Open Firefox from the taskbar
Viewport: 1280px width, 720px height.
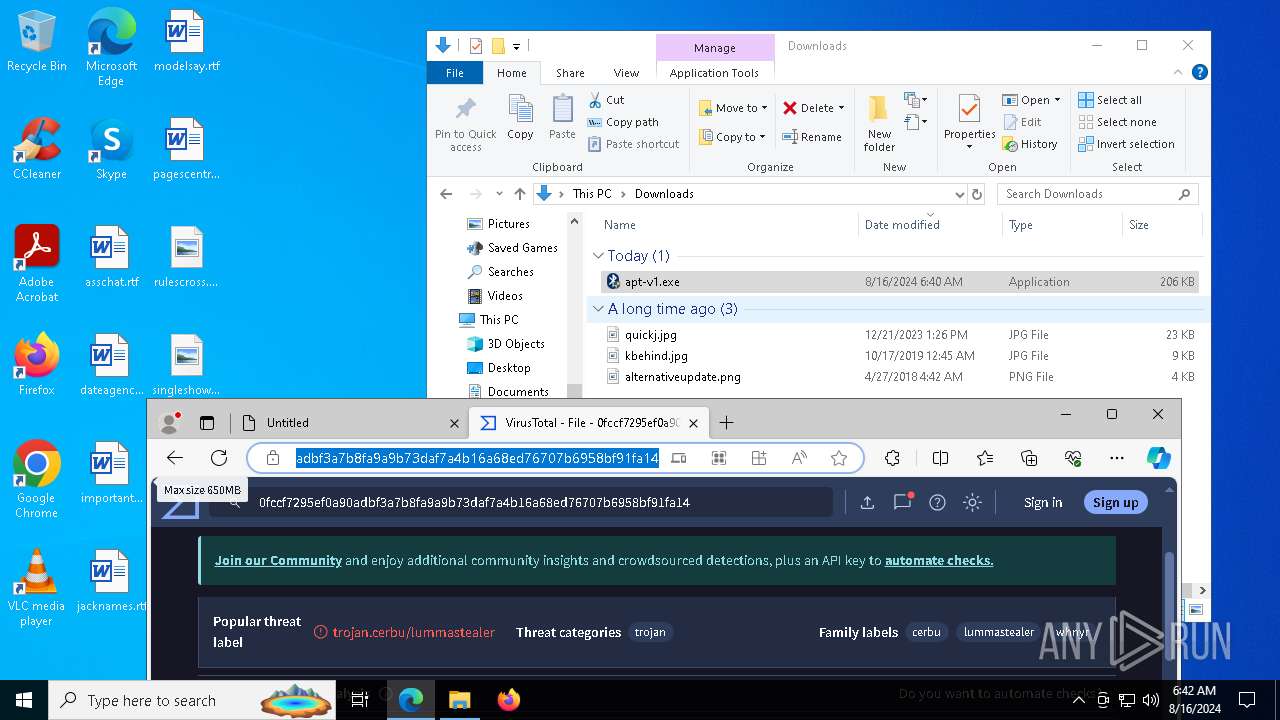(x=508, y=700)
